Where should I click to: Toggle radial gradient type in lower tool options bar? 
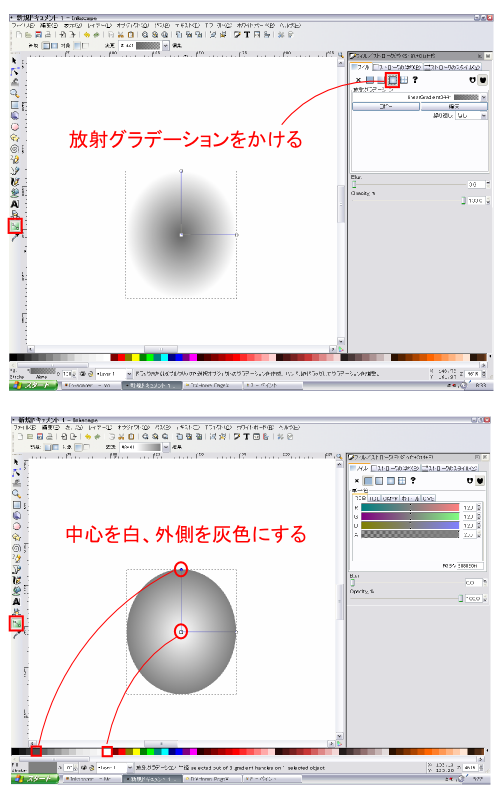(55, 447)
